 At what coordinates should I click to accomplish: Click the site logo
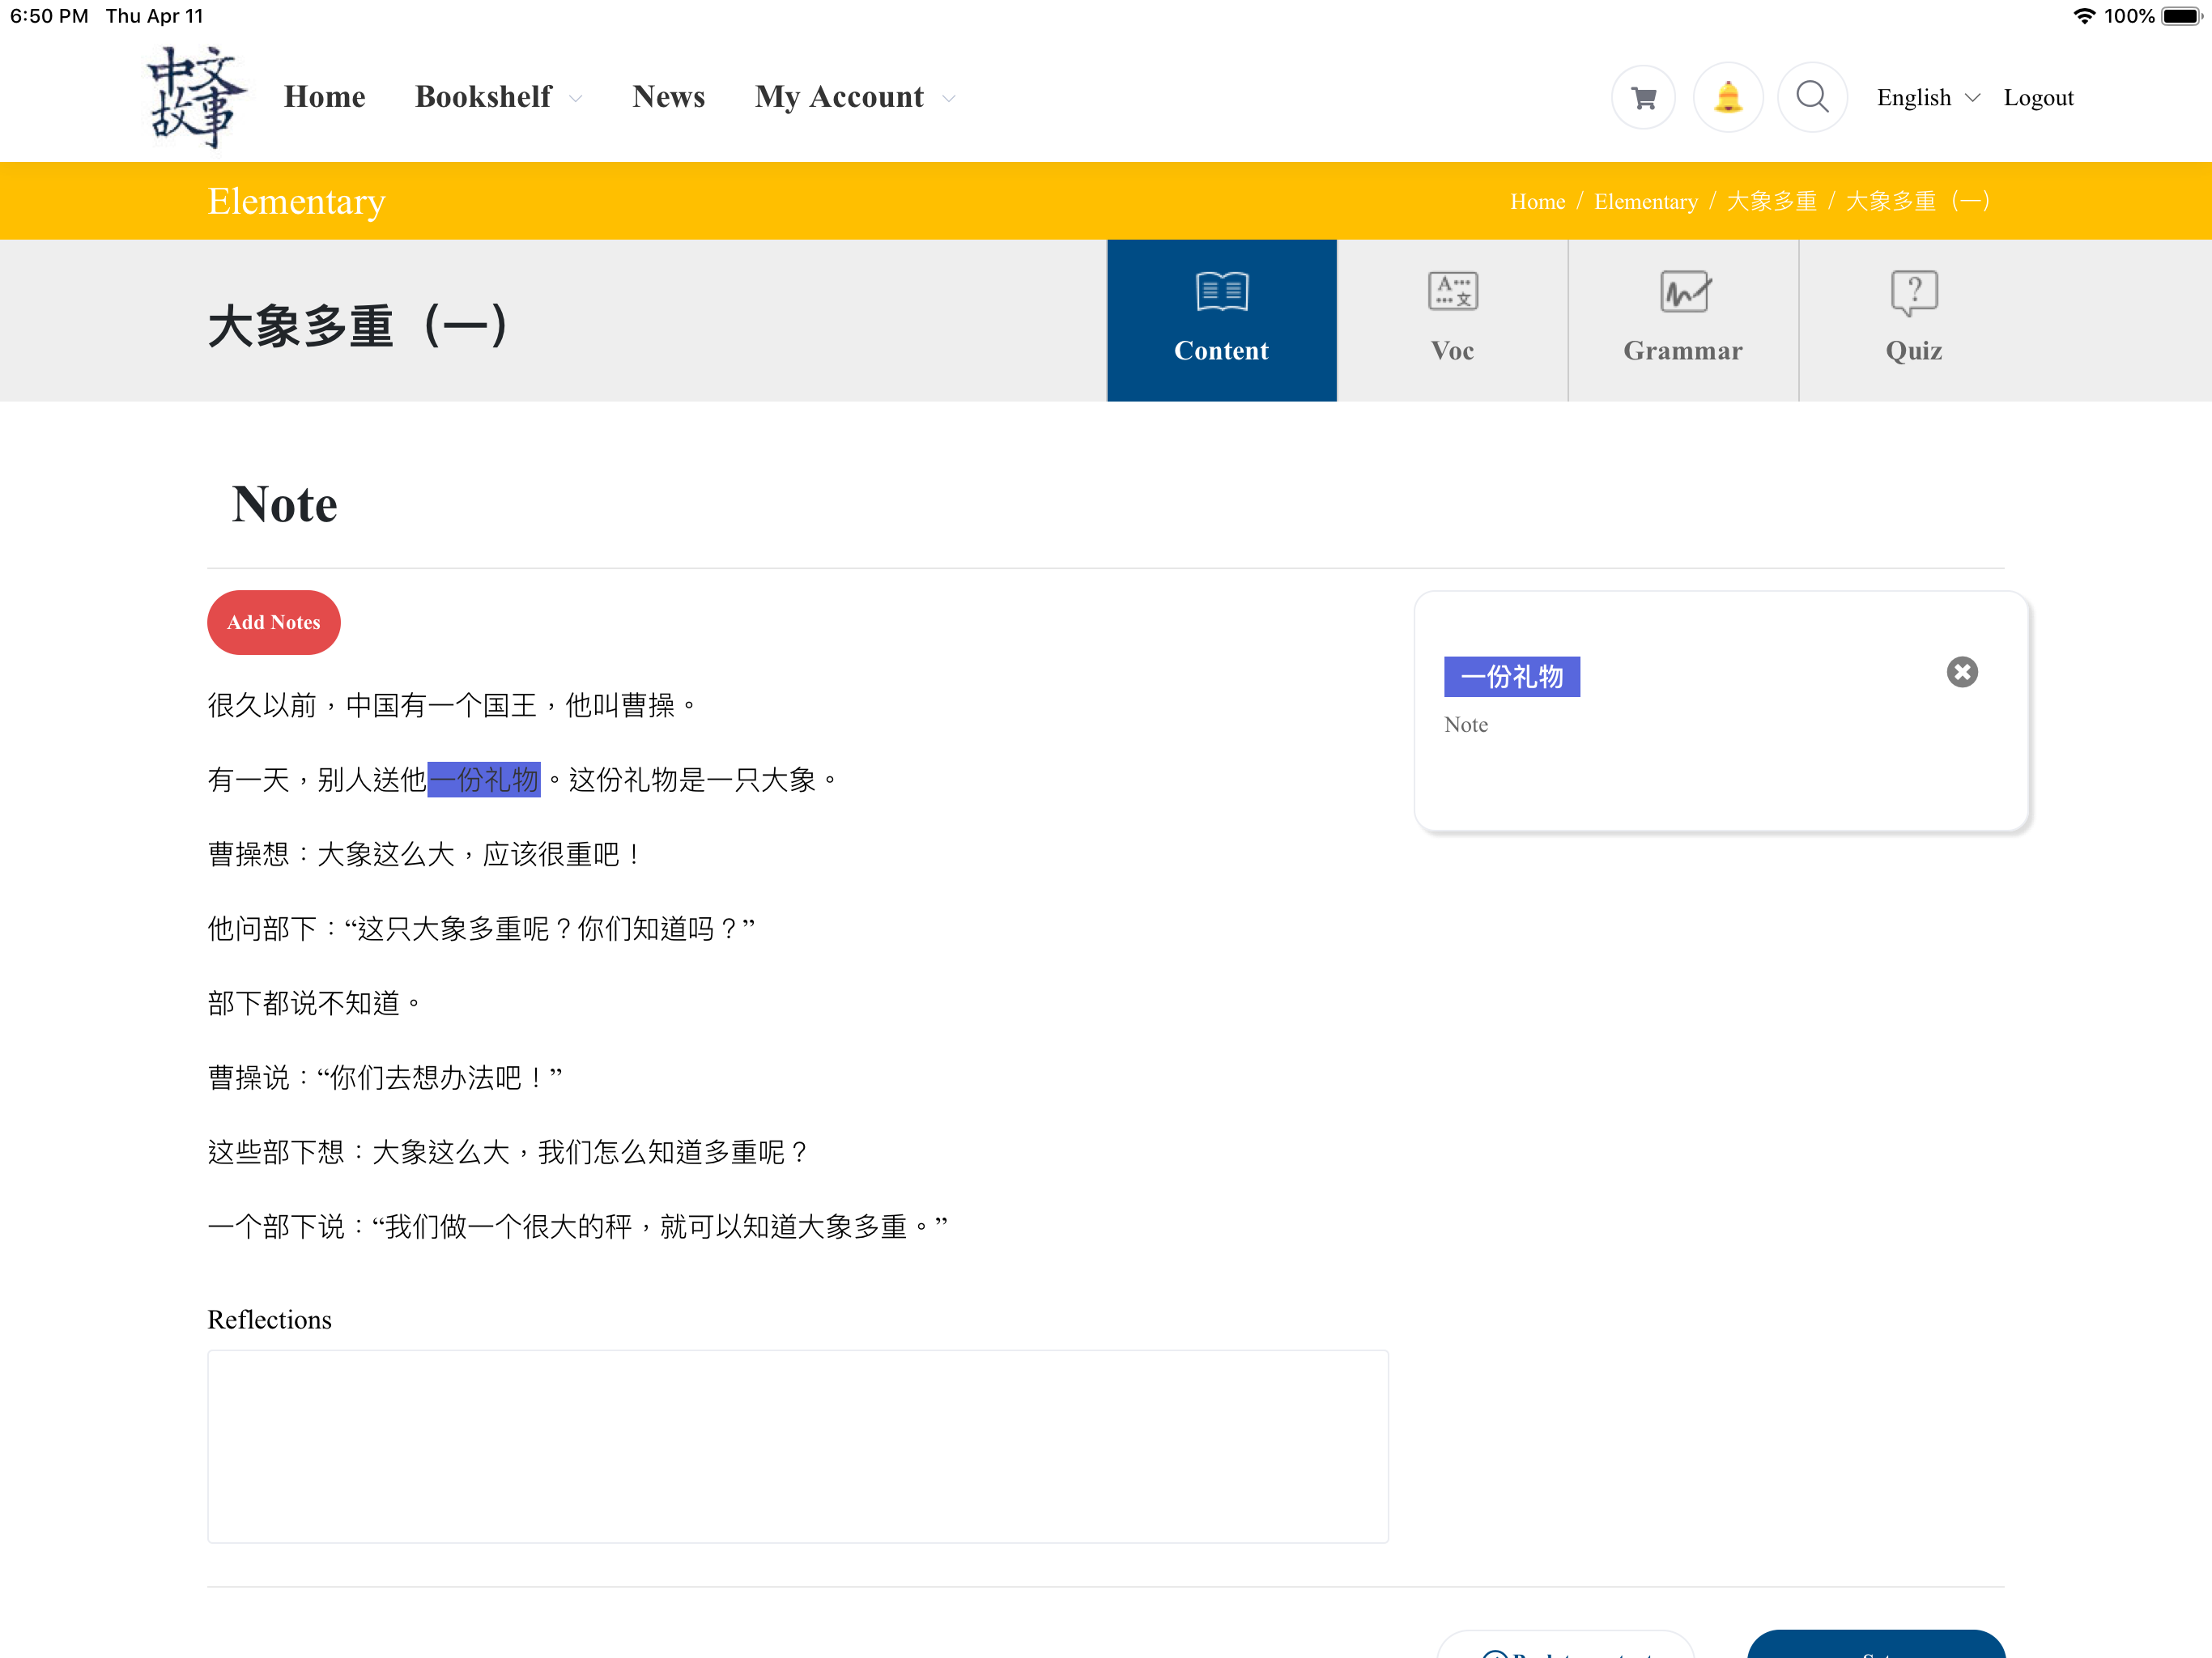pos(196,97)
